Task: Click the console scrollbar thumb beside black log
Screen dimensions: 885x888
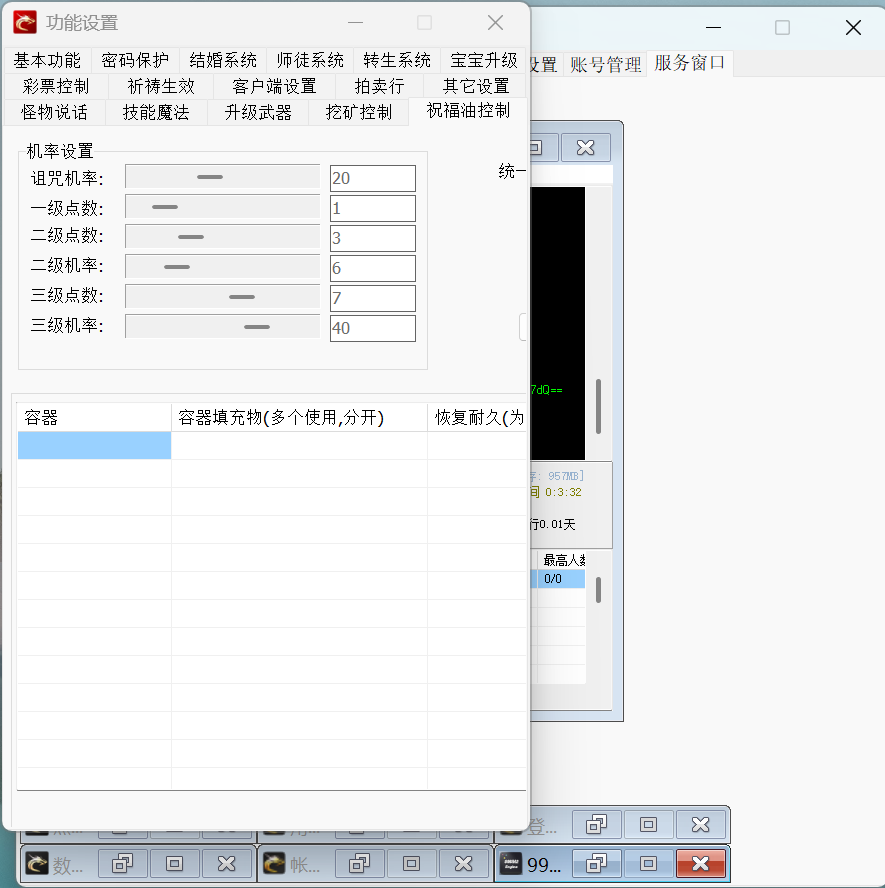Action: (x=598, y=407)
